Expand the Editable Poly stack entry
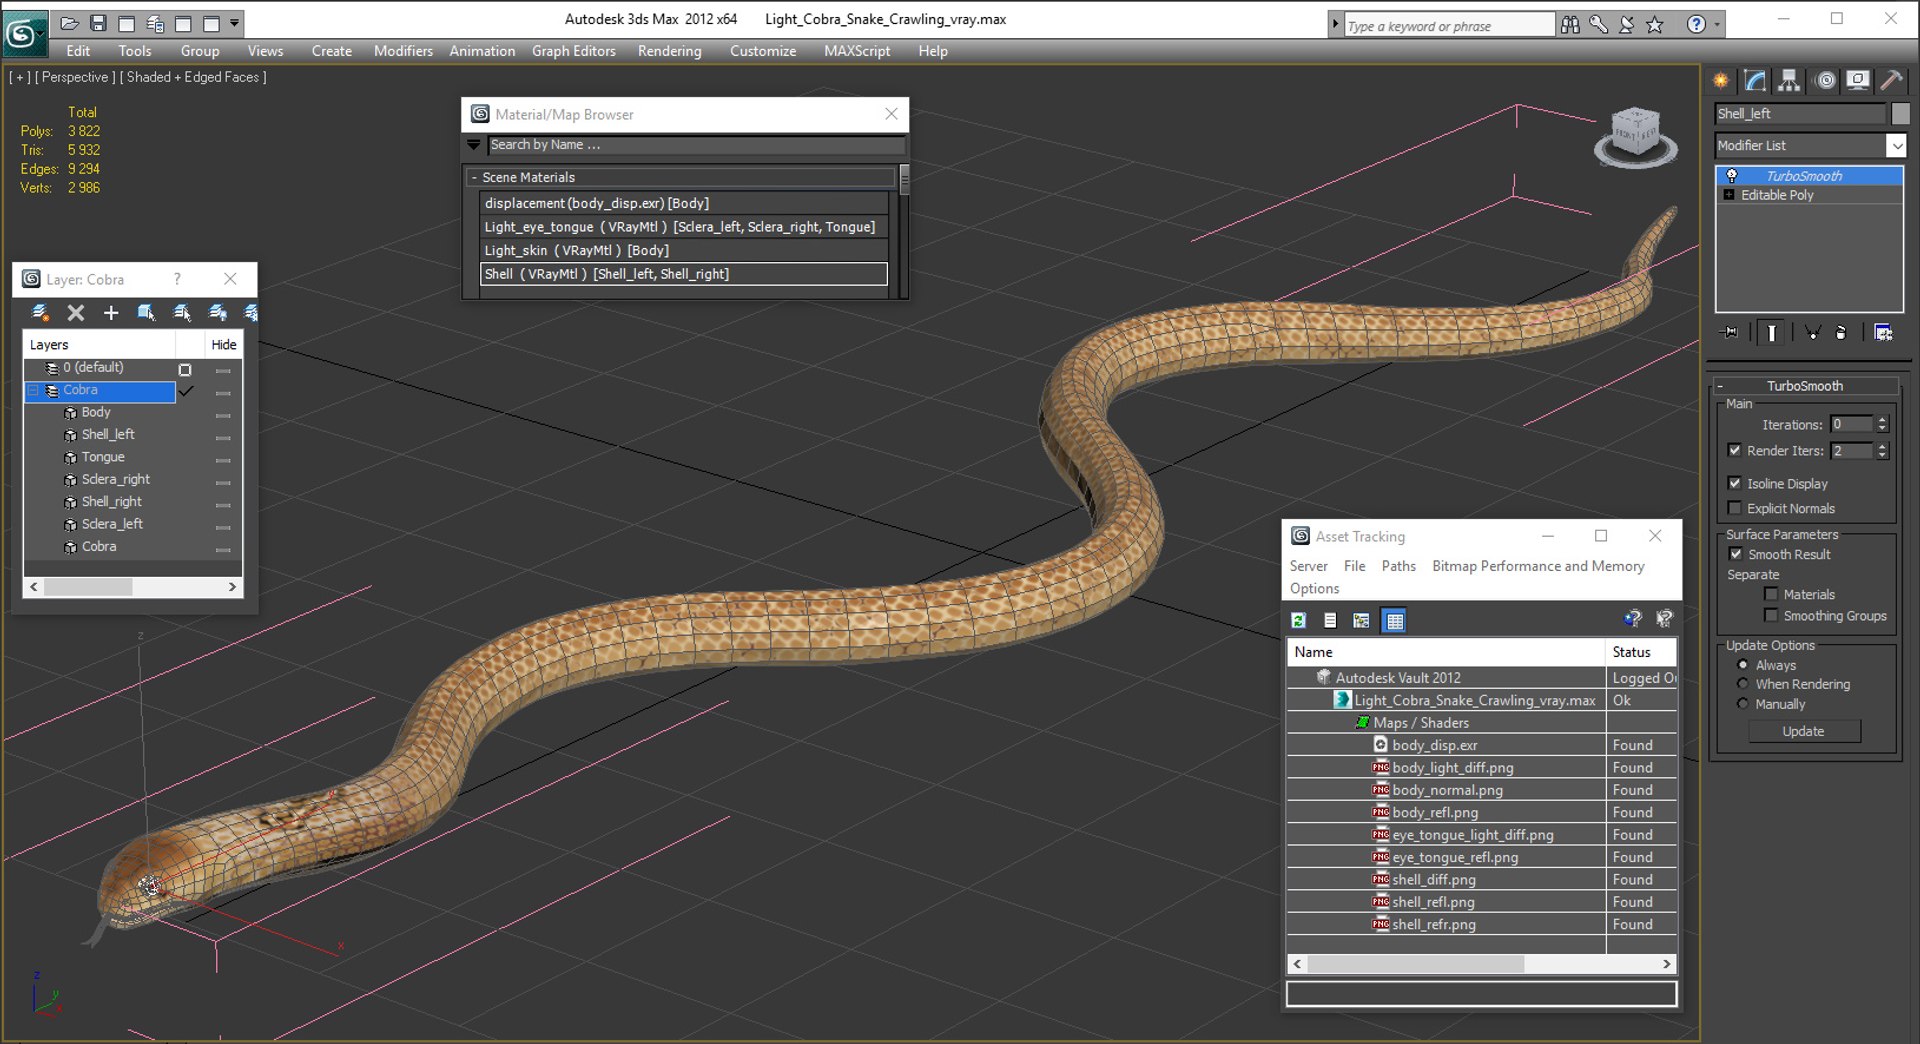This screenshot has width=1920, height=1044. [x=1729, y=195]
